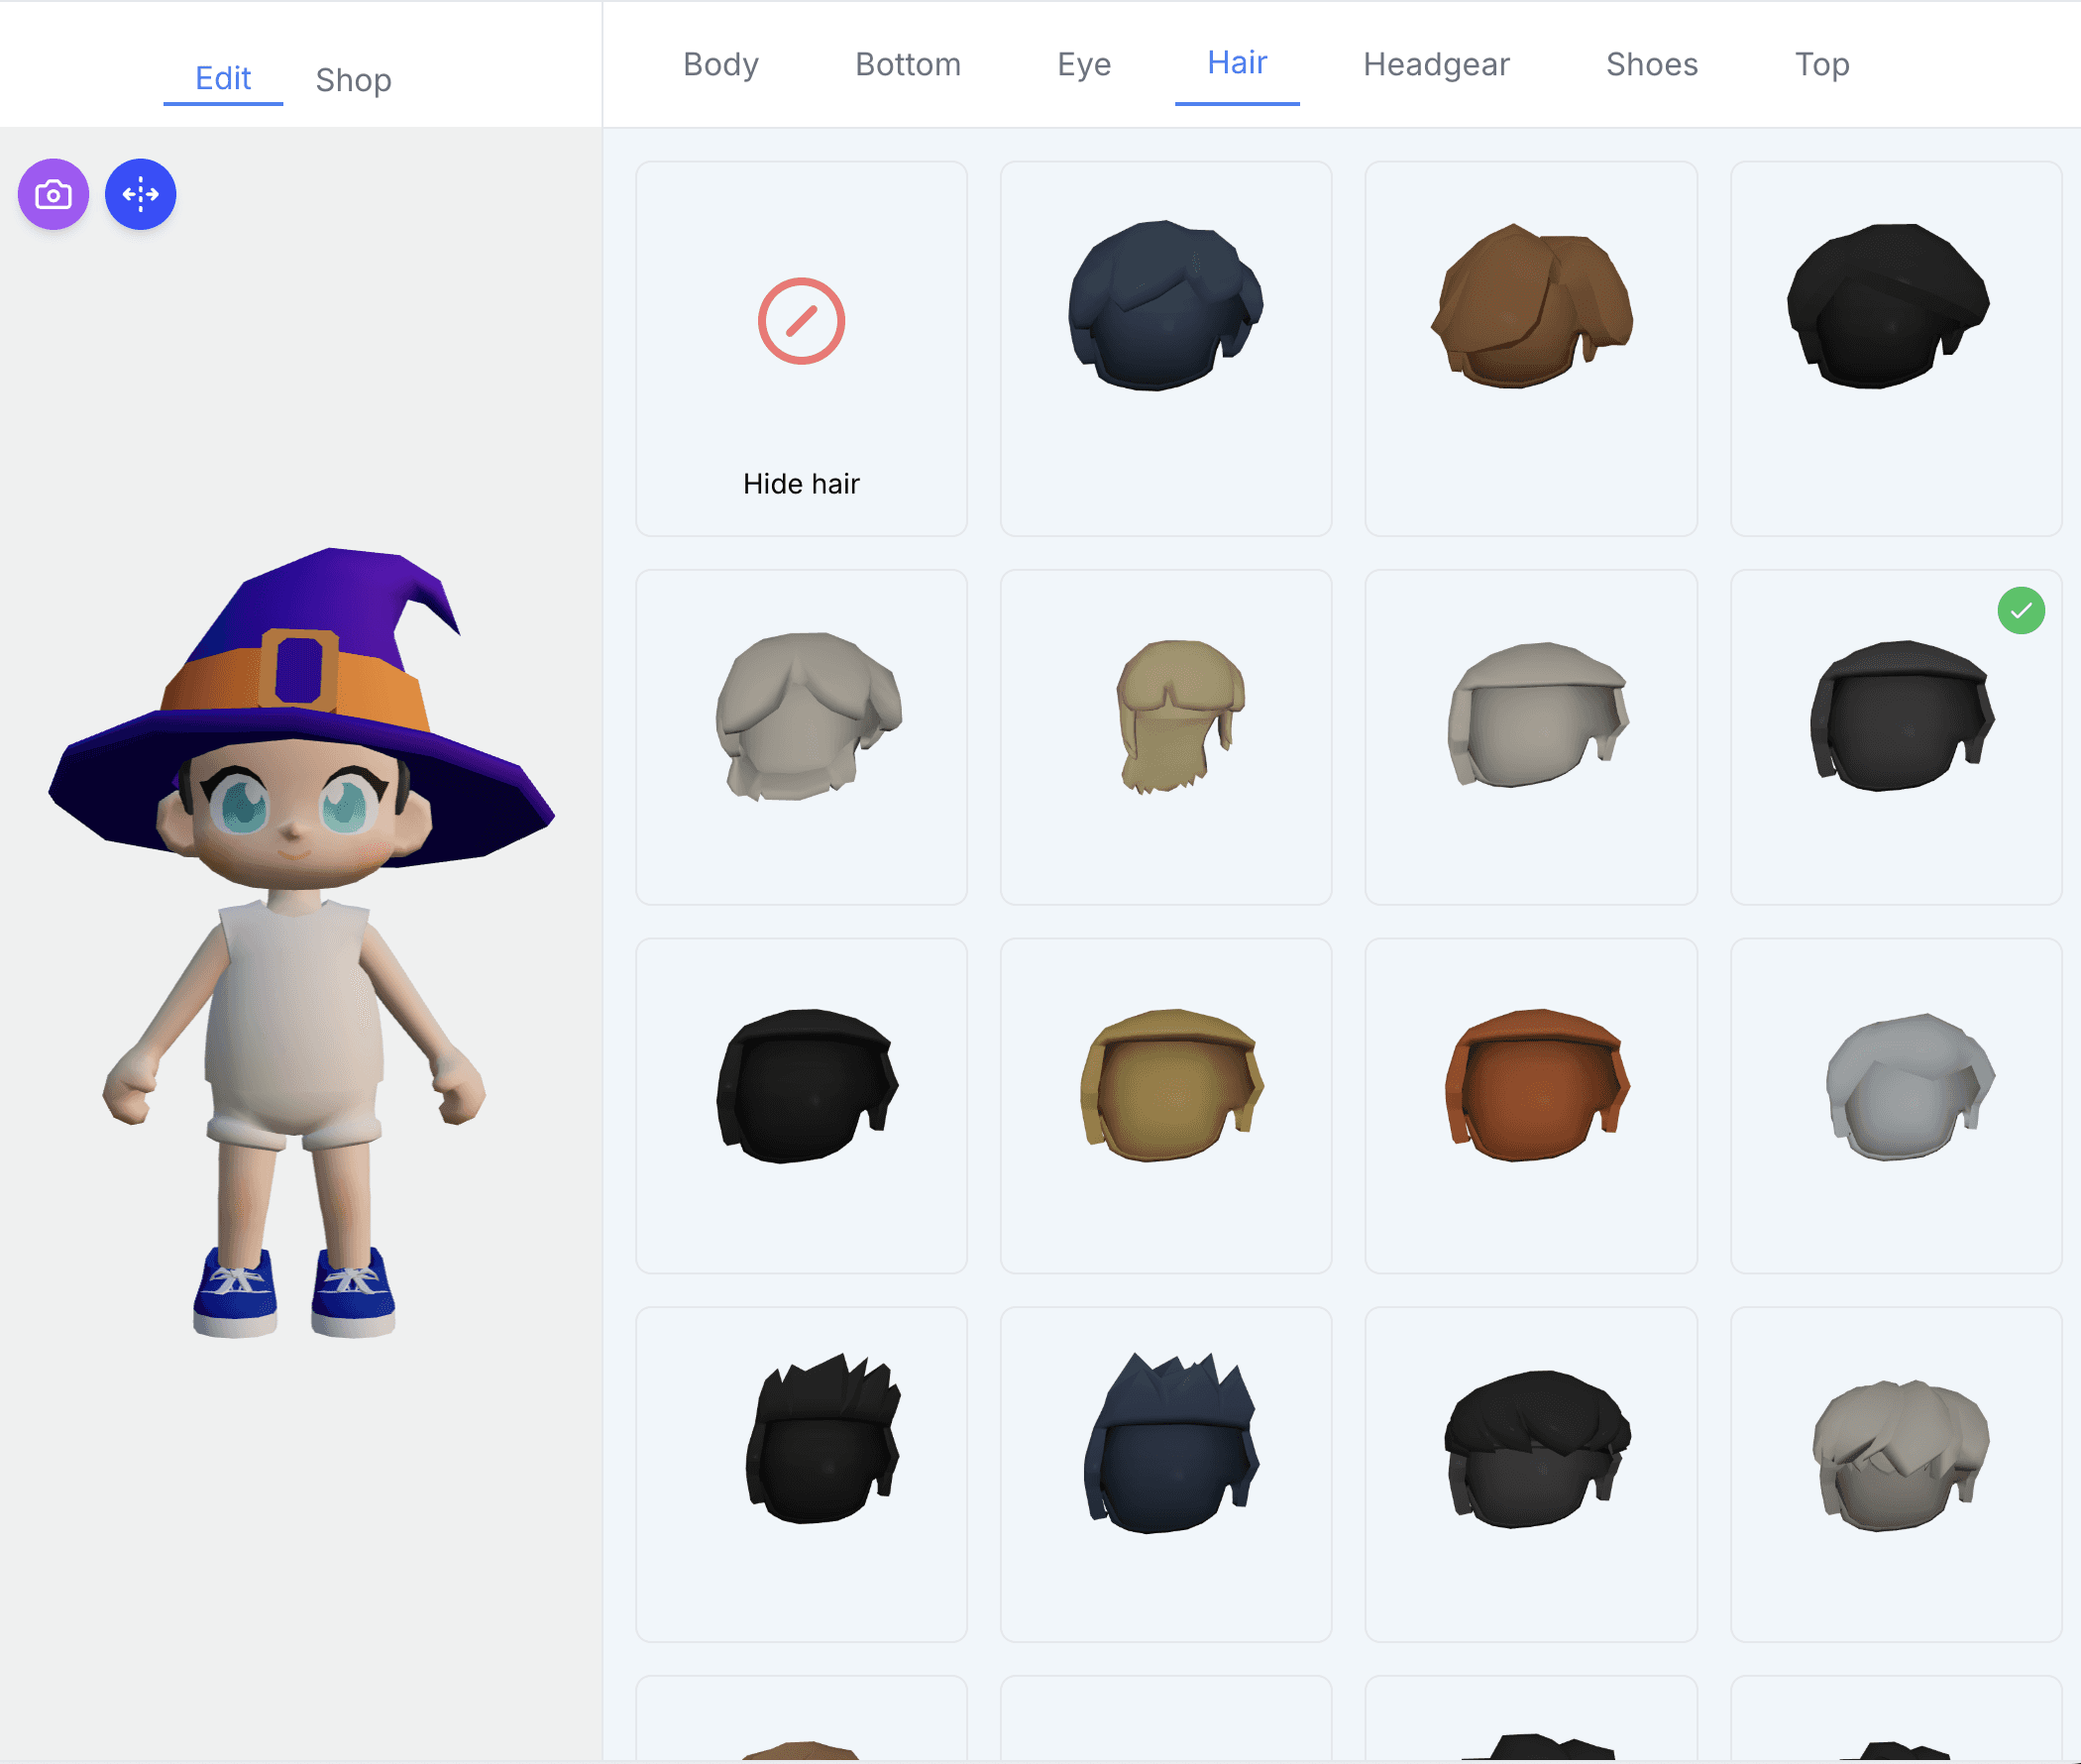The image size is (2081, 1764).
Task: Pick the black spiky hair style
Action: (x=822, y=1438)
